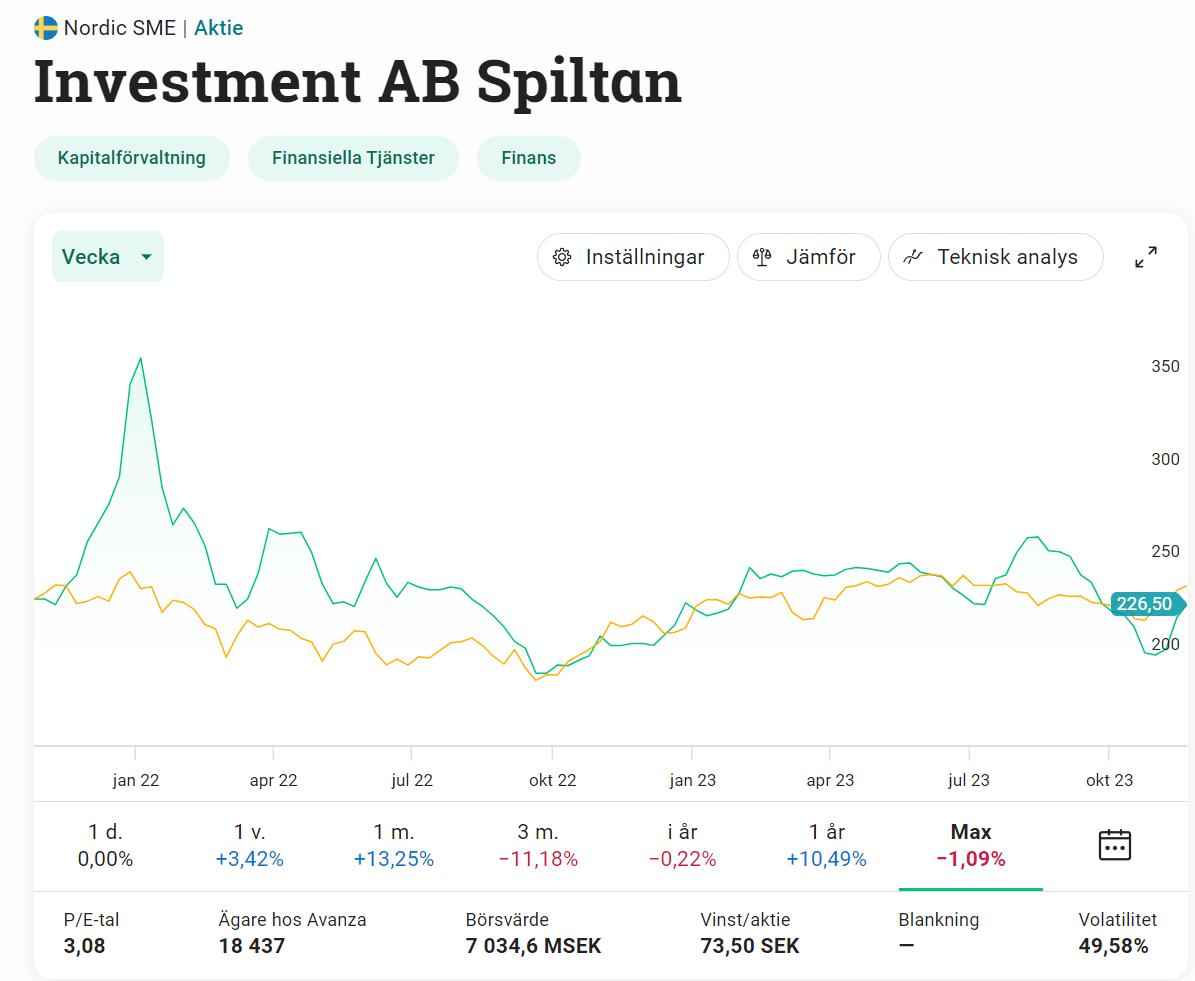Open the Vecka interval dropdown
Viewport: 1195px width, 981px height.
click(x=107, y=256)
